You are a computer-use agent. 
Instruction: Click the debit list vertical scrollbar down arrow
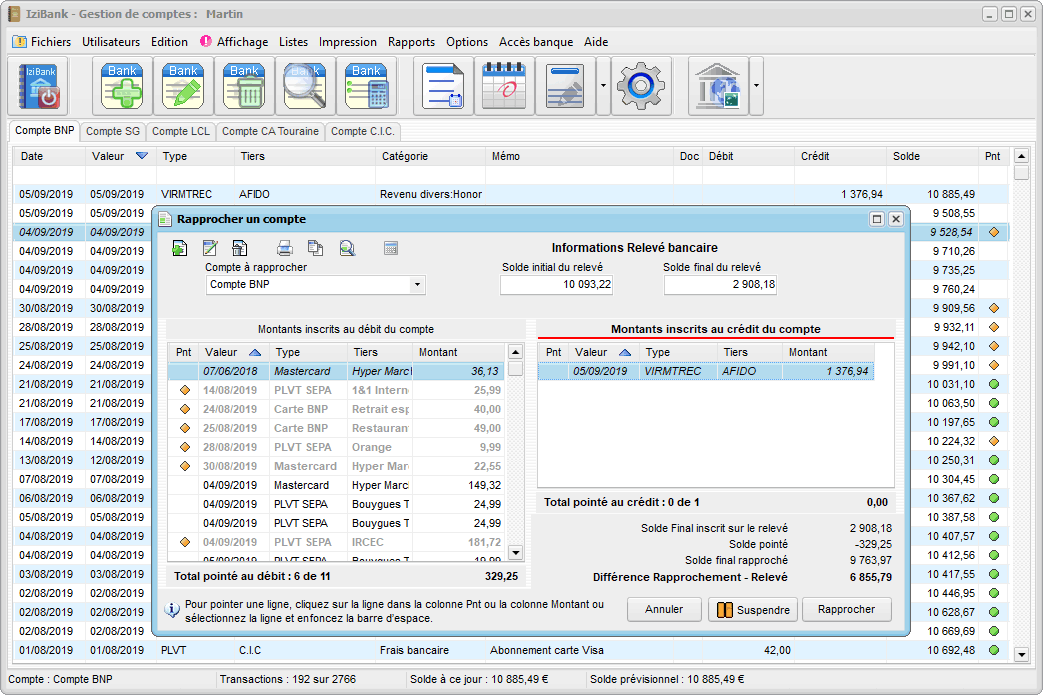pyautogui.click(x=516, y=552)
